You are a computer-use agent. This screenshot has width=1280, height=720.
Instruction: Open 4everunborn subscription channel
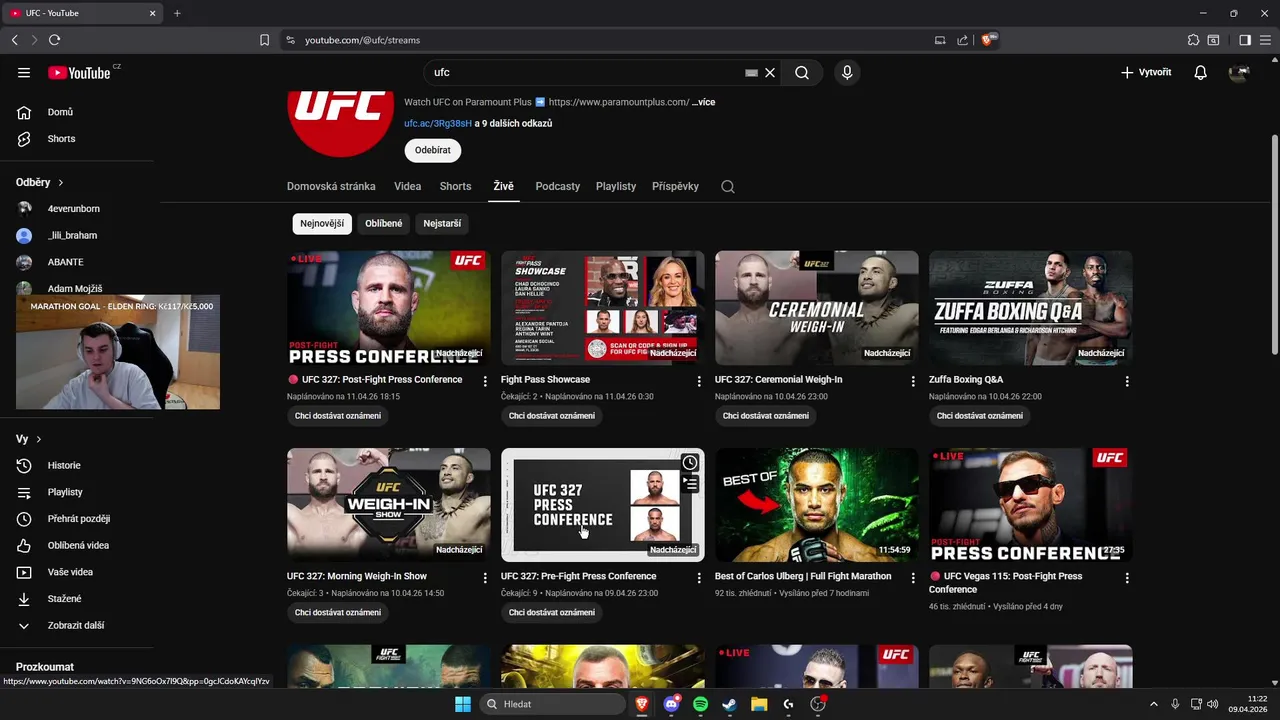click(74, 209)
